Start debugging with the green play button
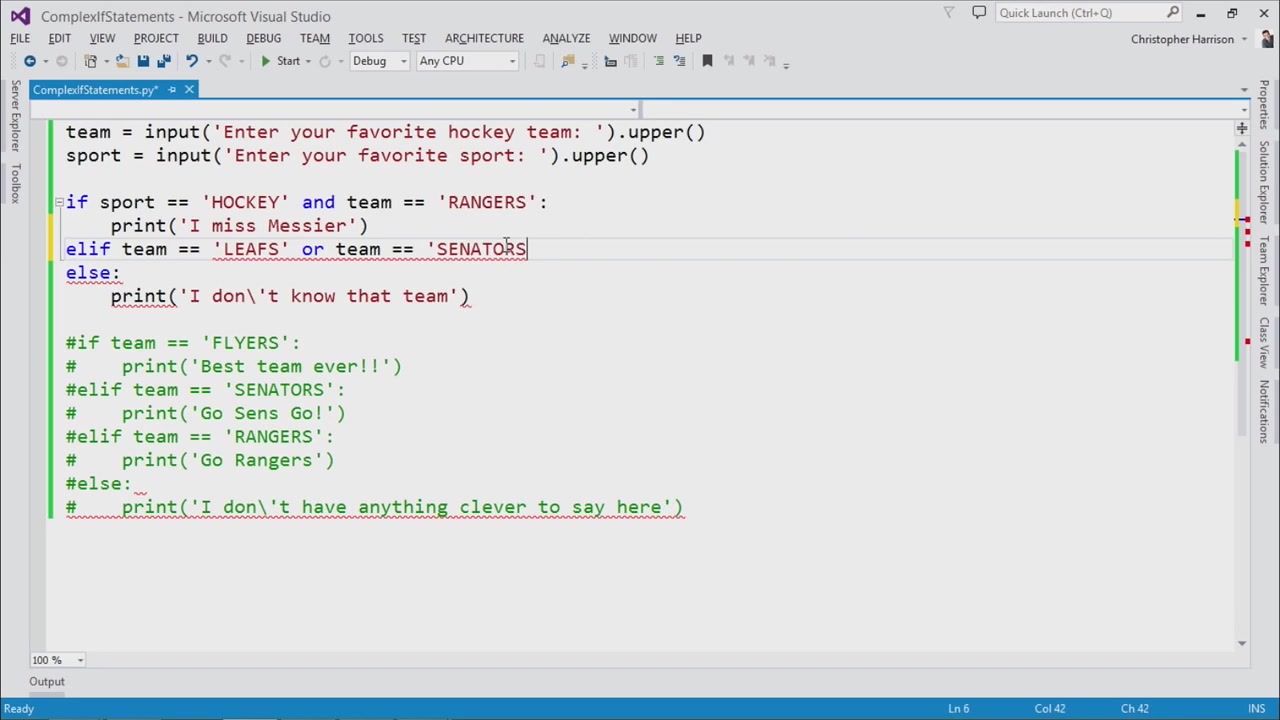The height and width of the screenshot is (720, 1280). 265,61
